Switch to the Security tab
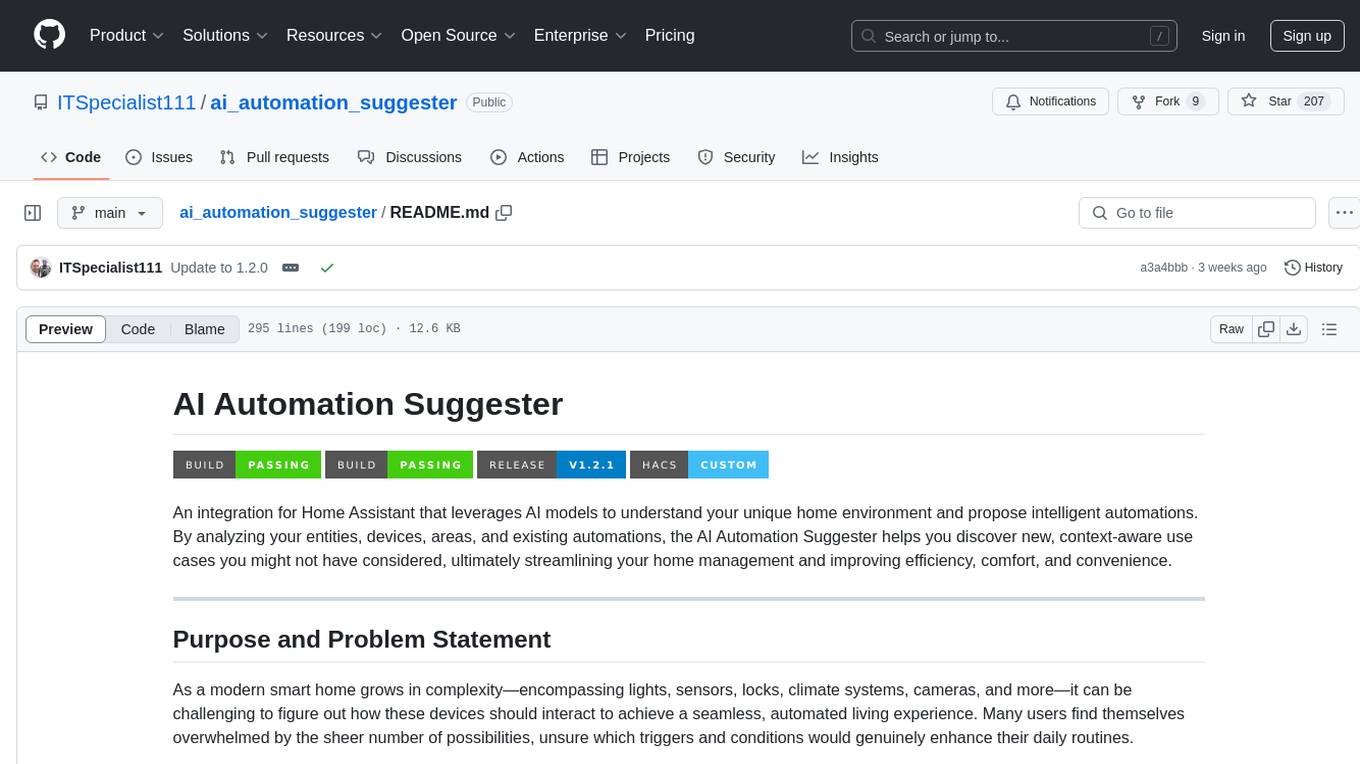This screenshot has height=764, width=1360. tap(736, 157)
